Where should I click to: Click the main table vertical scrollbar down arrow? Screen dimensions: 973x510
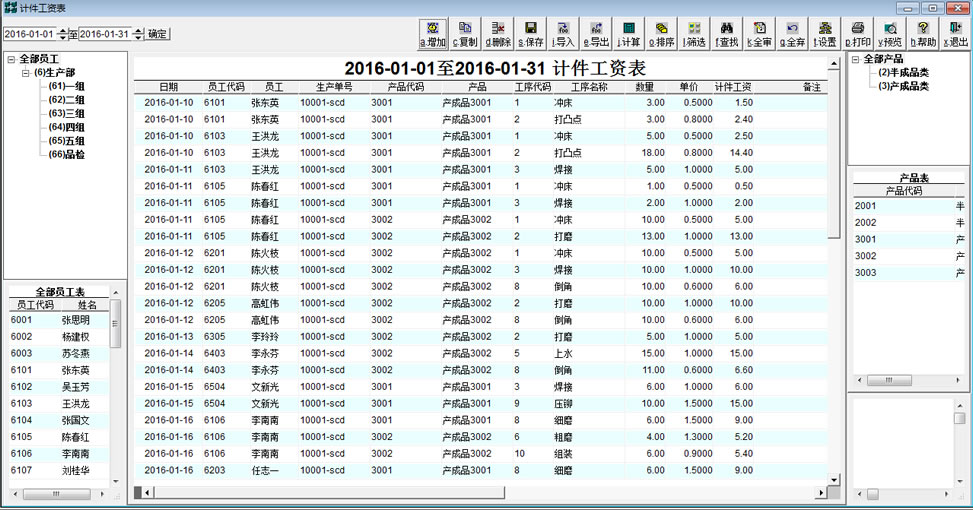click(834, 480)
